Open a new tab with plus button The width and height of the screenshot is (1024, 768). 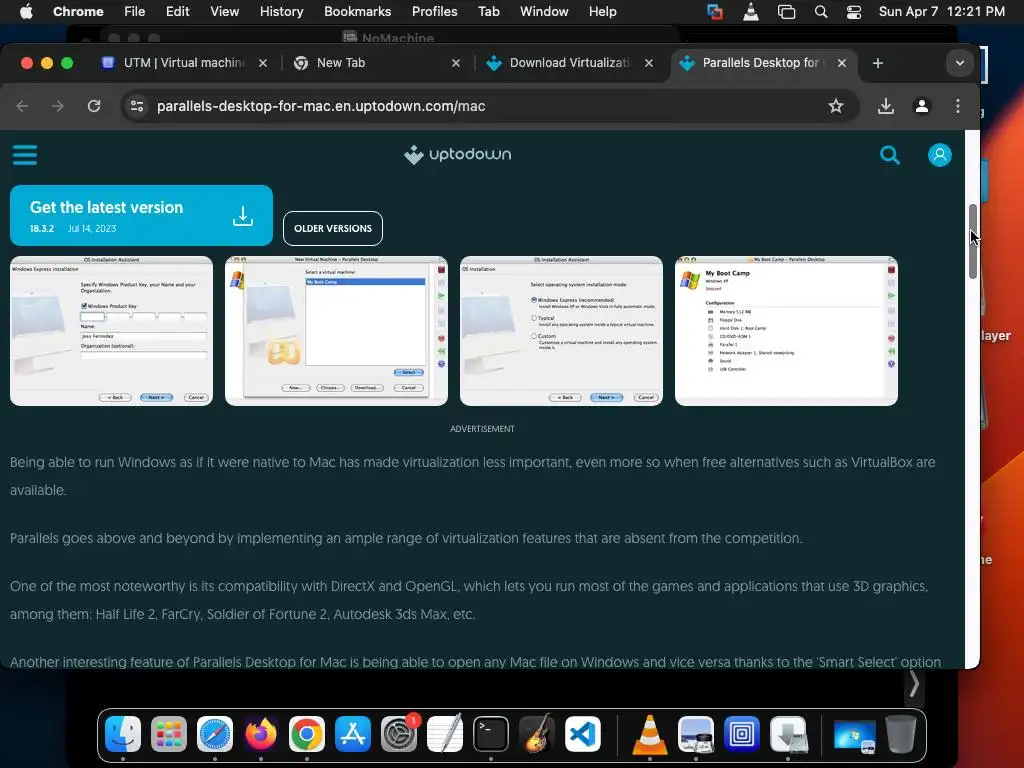878,63
